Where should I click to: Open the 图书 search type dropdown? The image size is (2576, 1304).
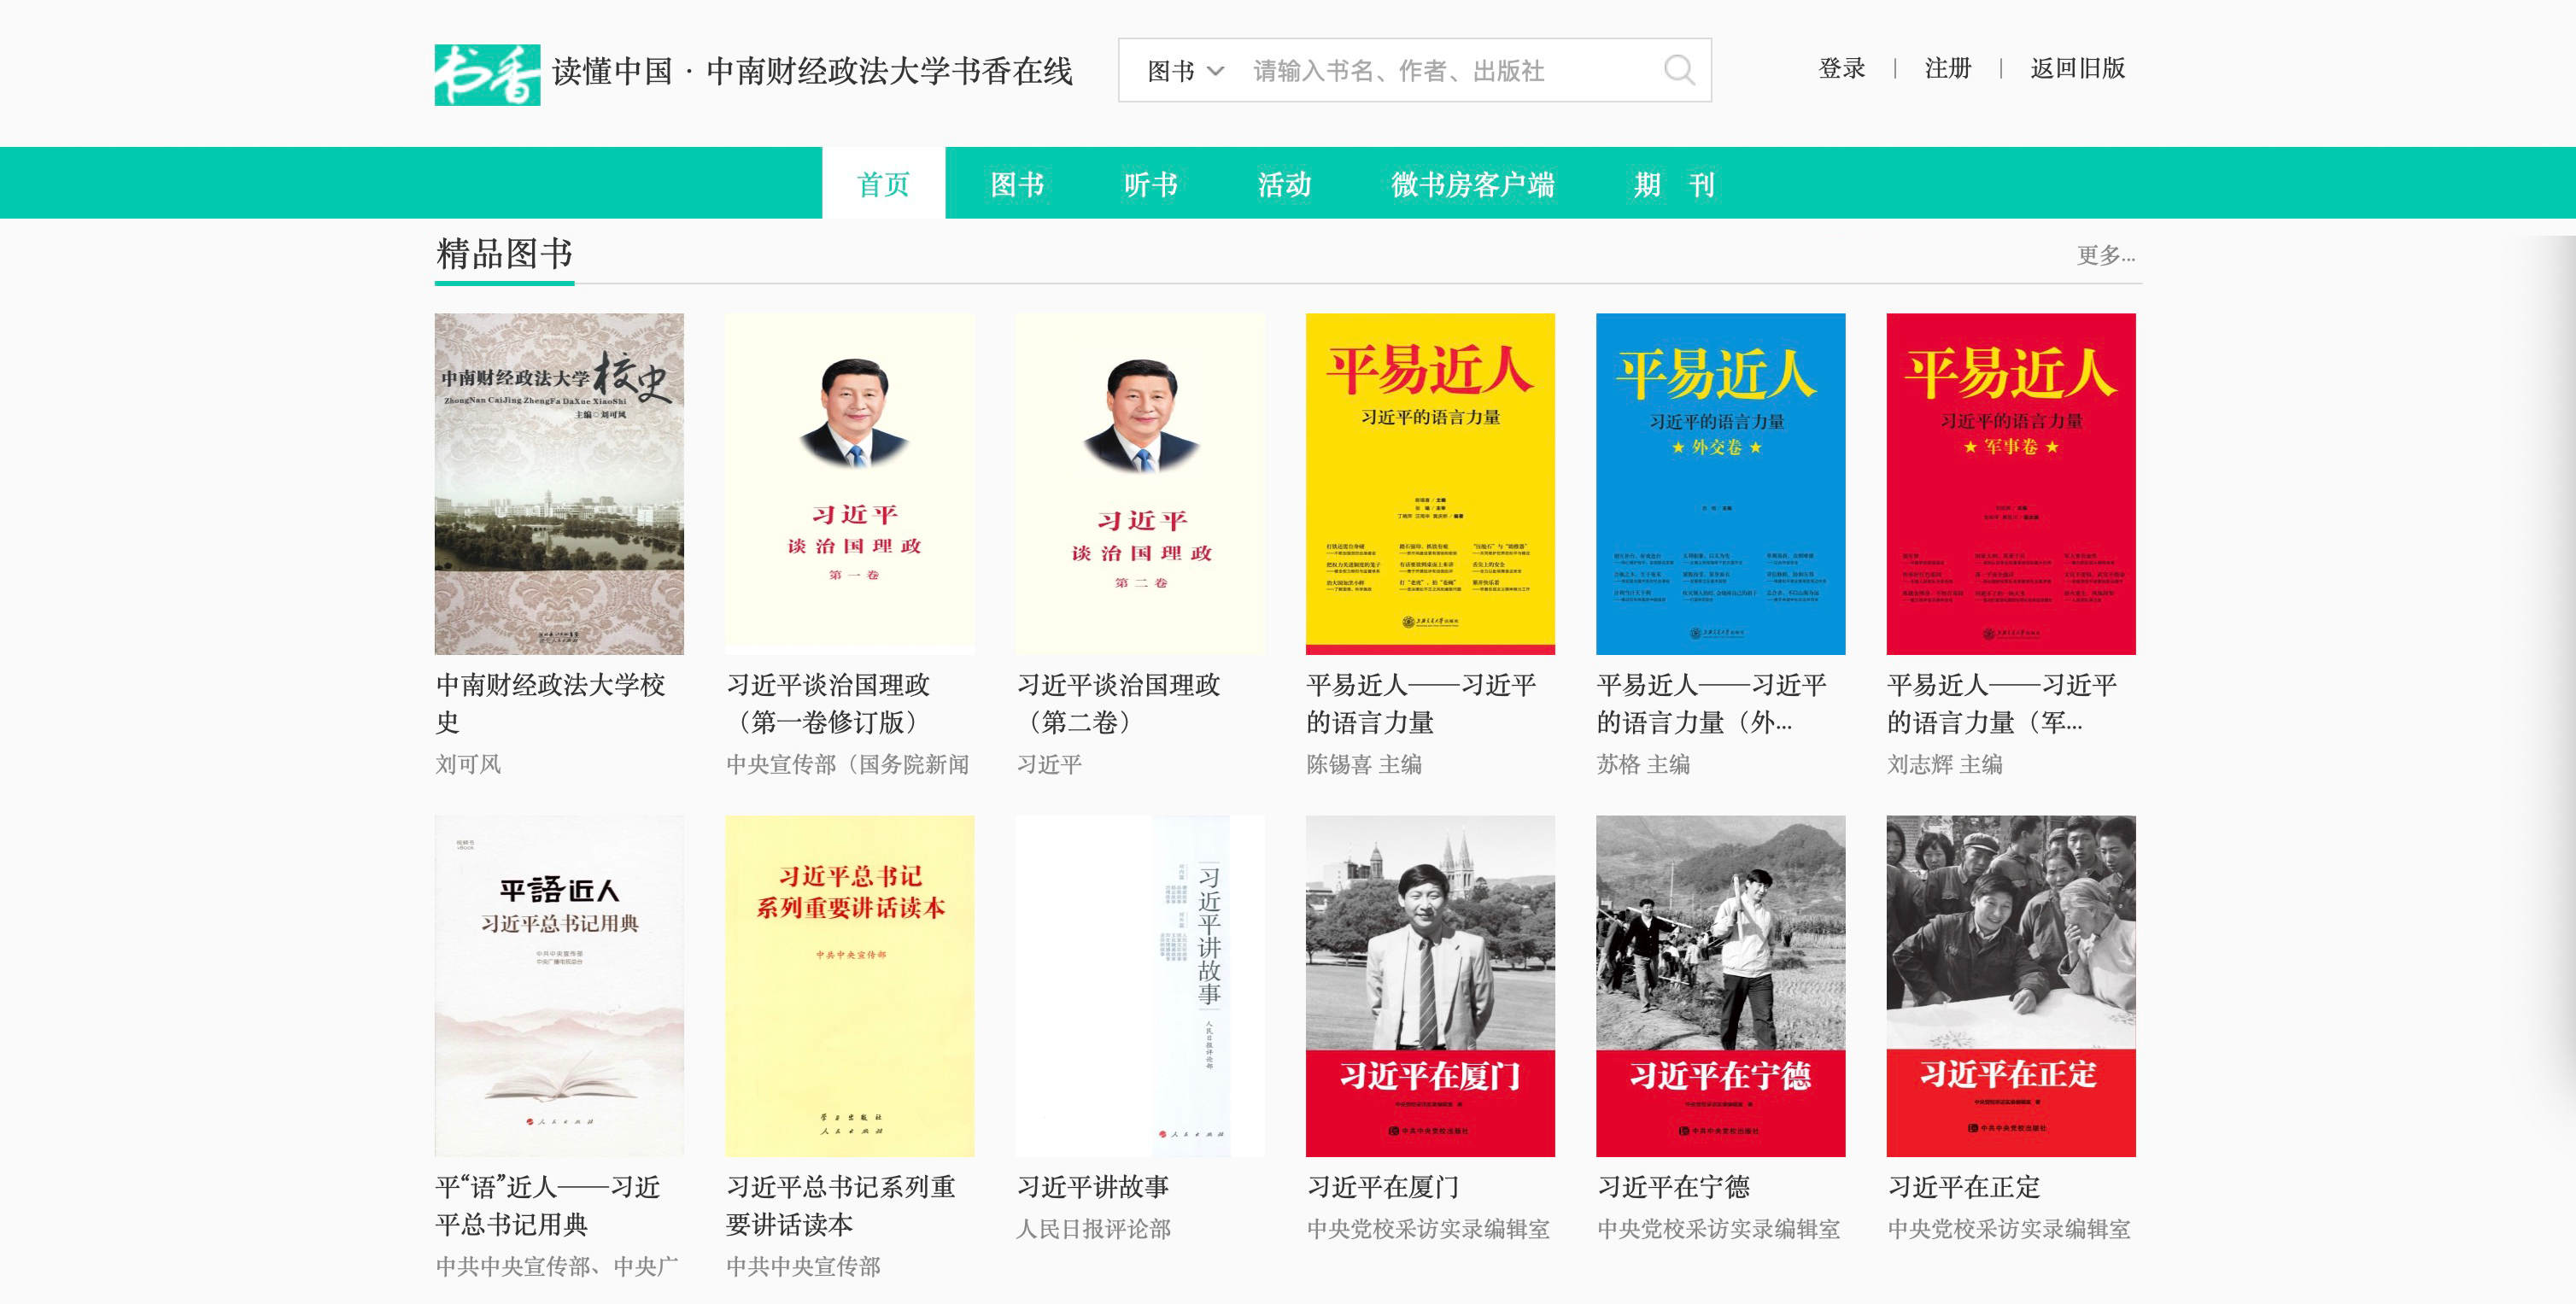[1185, 71]
